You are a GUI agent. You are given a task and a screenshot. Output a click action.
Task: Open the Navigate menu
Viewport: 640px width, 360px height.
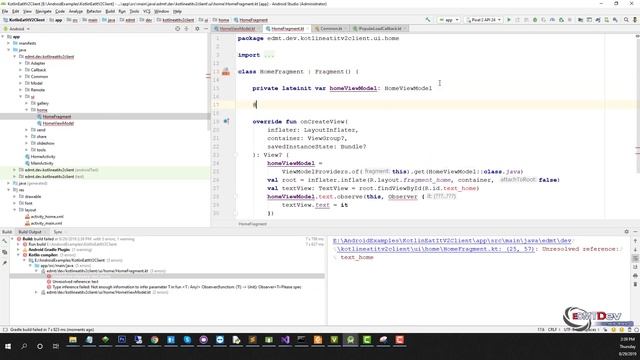click(43, 11)
